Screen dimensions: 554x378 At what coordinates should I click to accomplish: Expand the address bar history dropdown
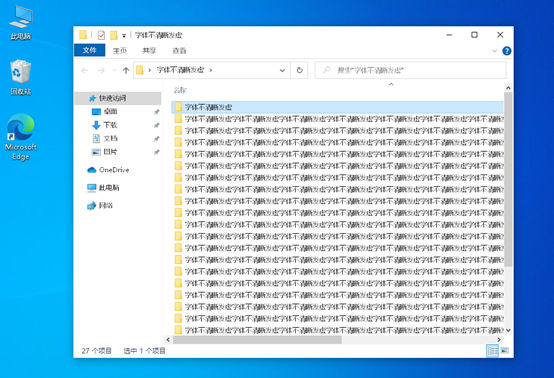[x=282, y=70]
